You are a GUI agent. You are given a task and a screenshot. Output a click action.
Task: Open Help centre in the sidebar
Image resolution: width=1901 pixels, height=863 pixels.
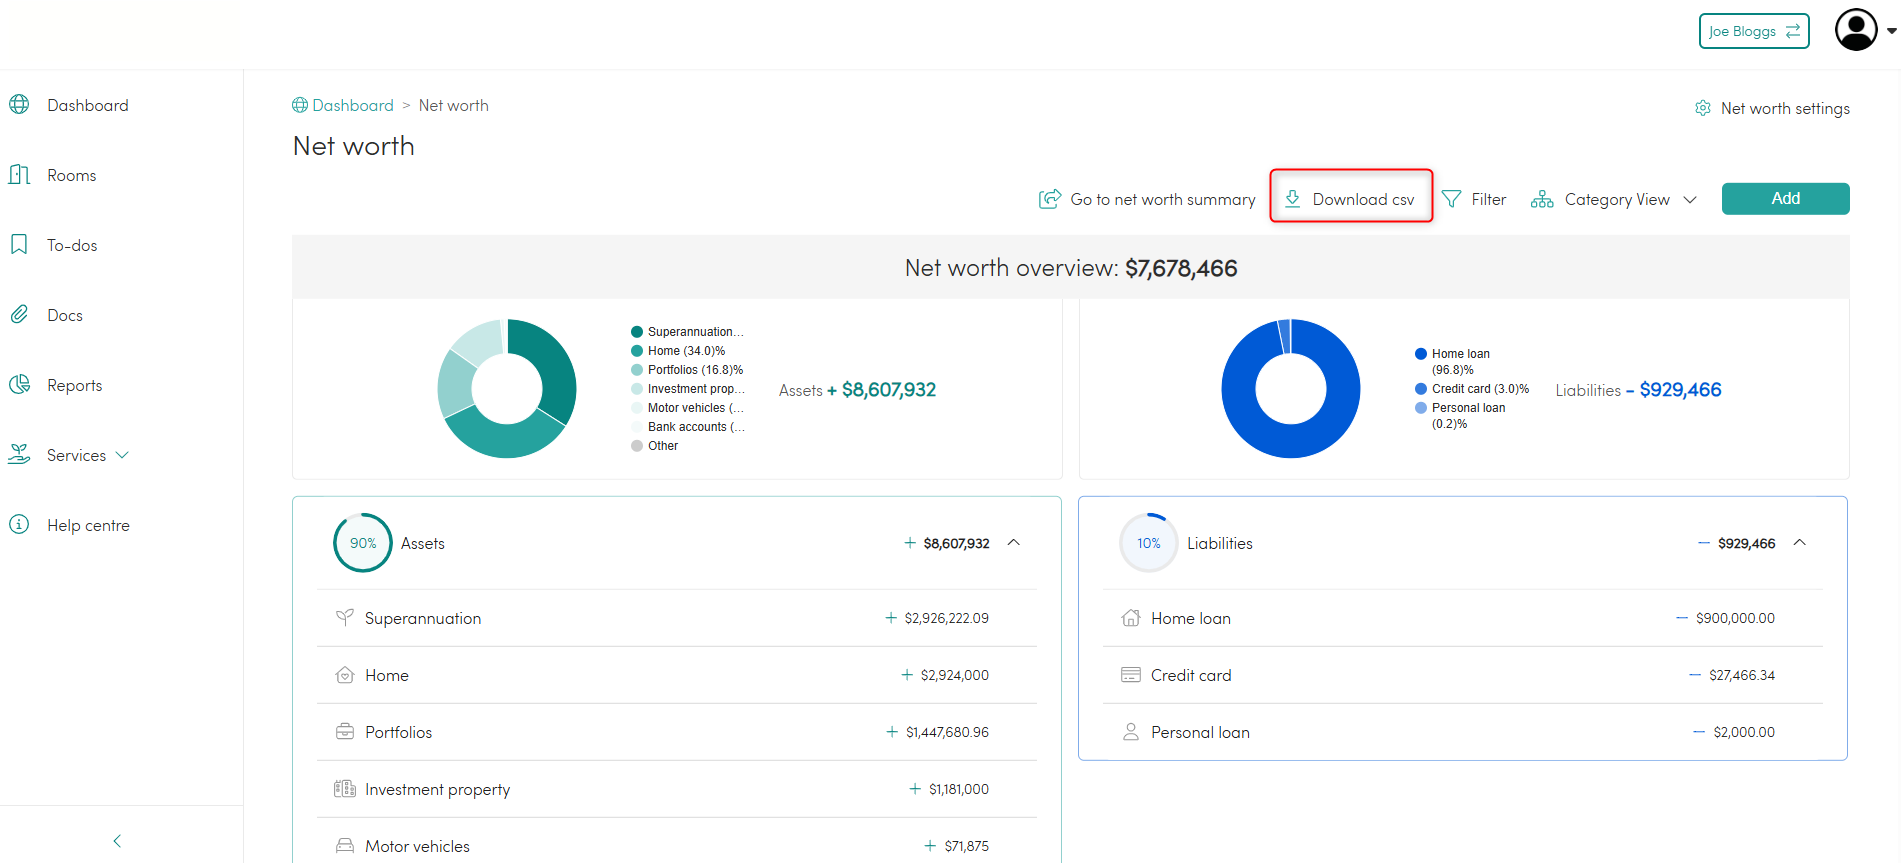coord(88,525)
